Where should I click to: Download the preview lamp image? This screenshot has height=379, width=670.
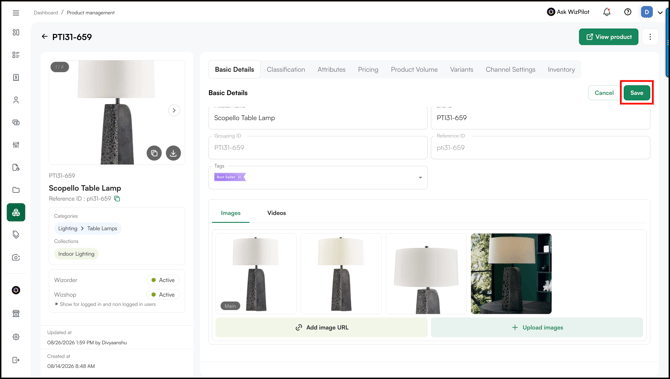(173, 153)
